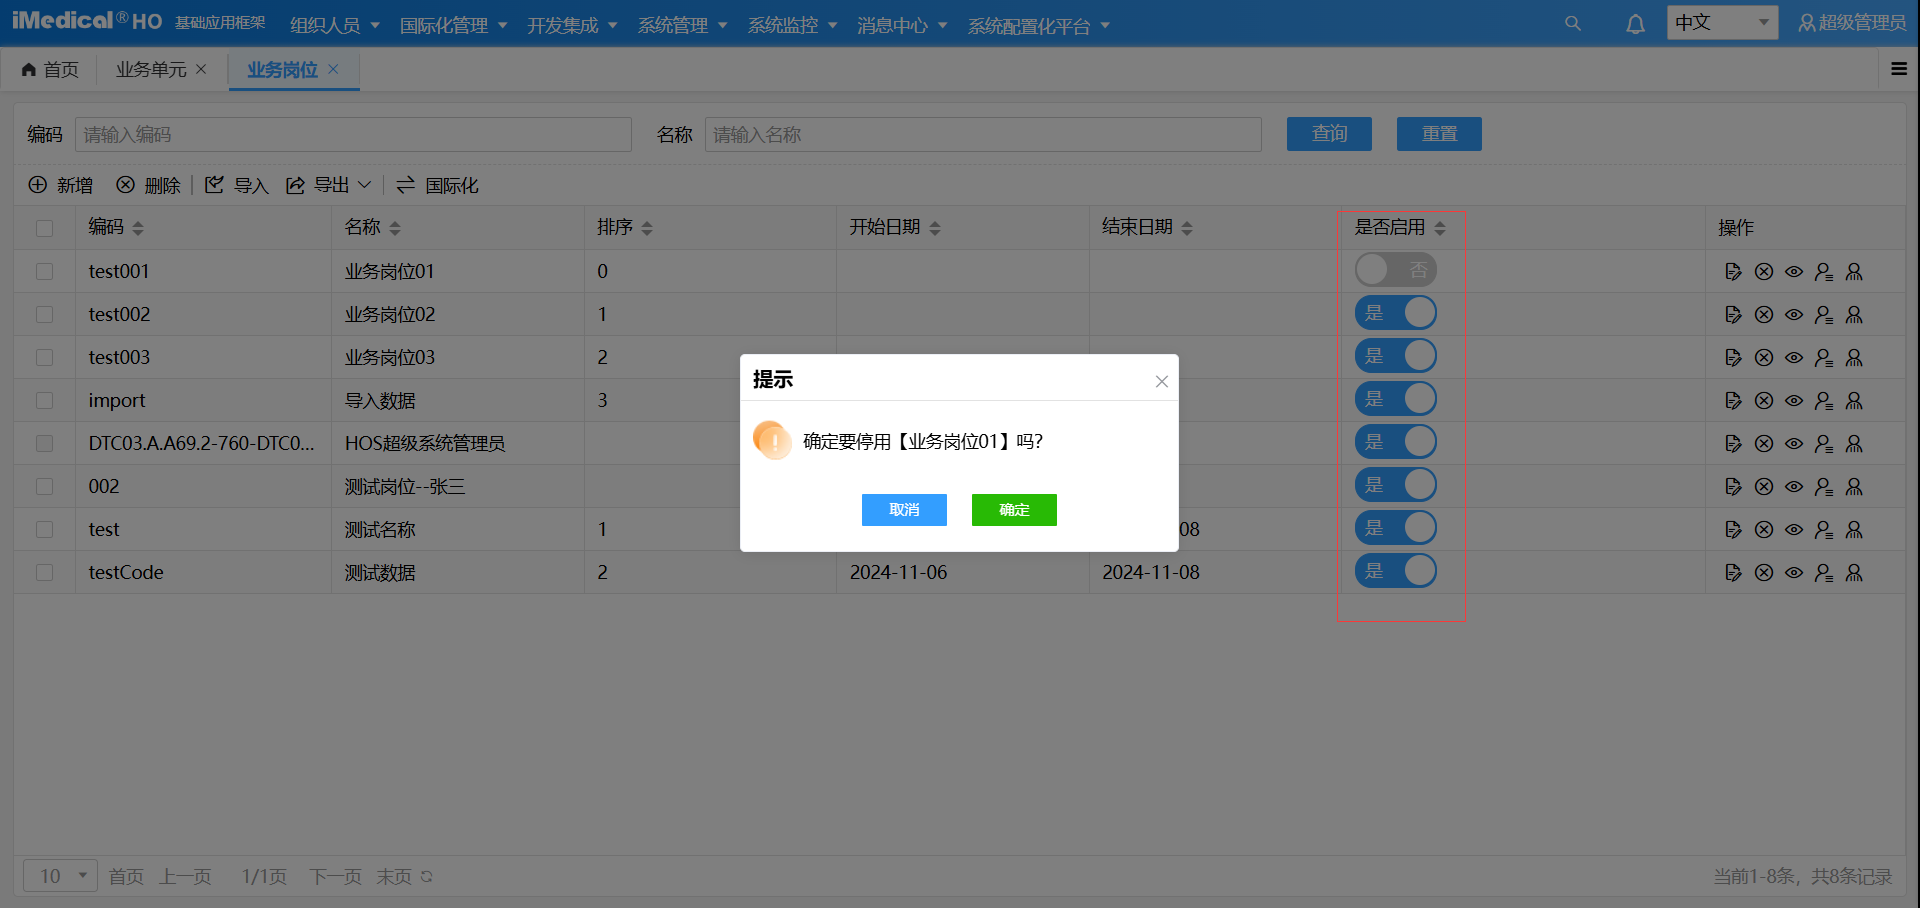Click the delete icon in test001 row
The image size is (1920, 908).
(x=1764, y=271)
